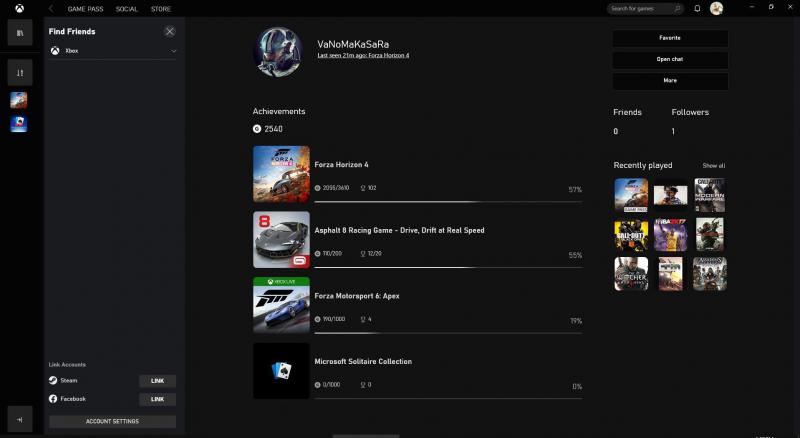Click Show all recently played games
The width and height of the screenshot is (800, 438).
pyautogui.click(x=713, y=165)
